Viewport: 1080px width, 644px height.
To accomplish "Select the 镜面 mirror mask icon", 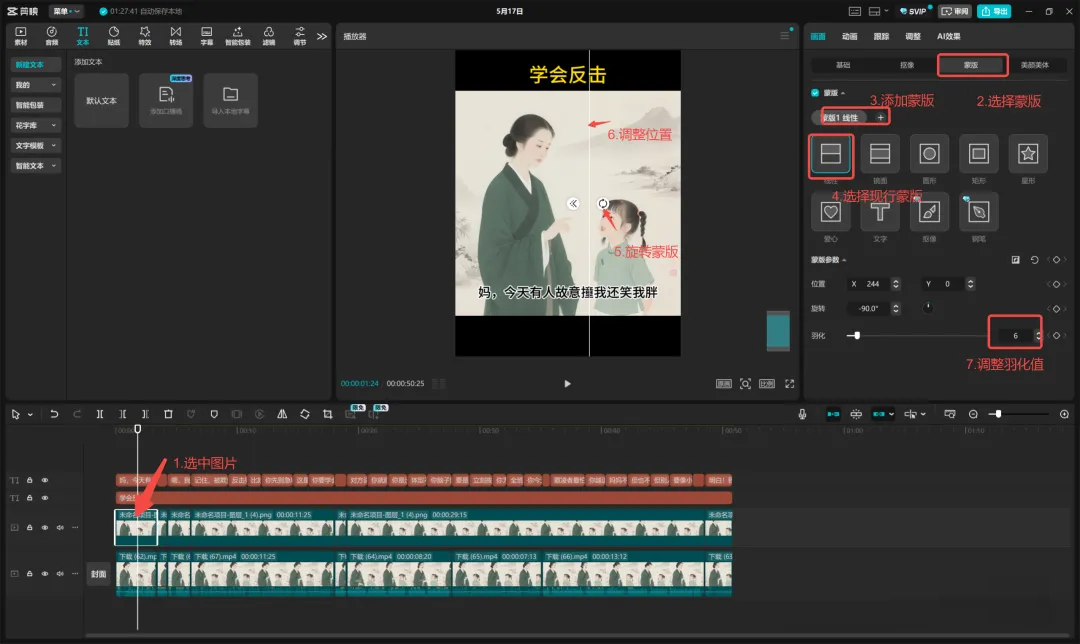I will [880, 154].
